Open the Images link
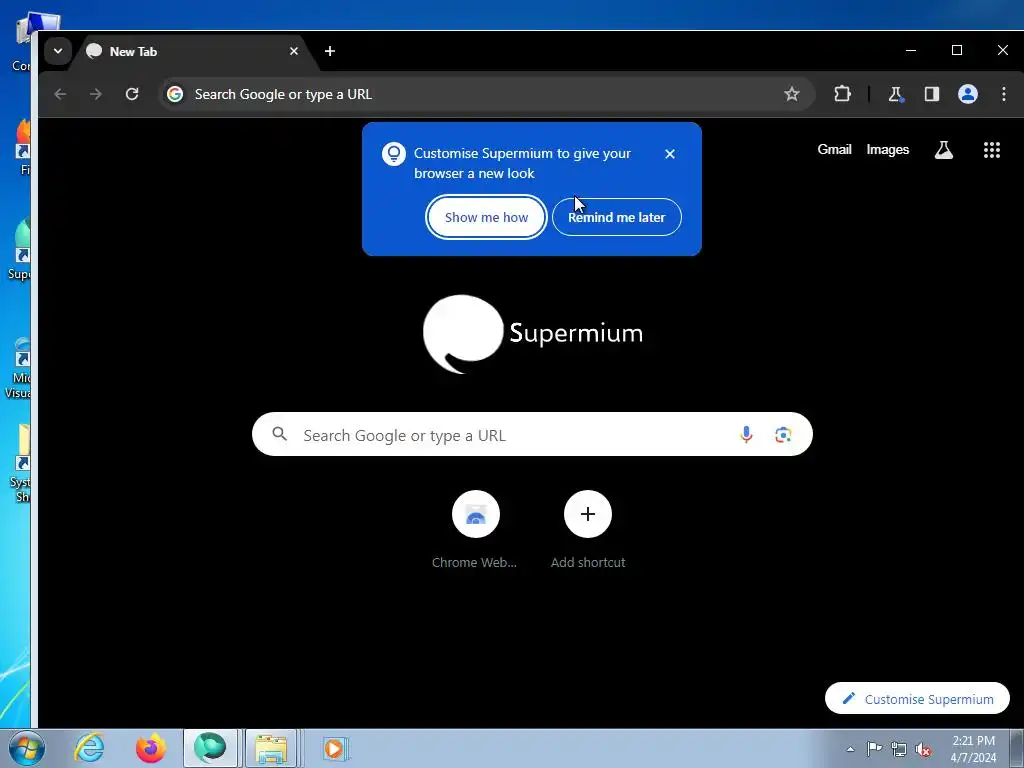The image size is (1024, 768). coord(888,150)
